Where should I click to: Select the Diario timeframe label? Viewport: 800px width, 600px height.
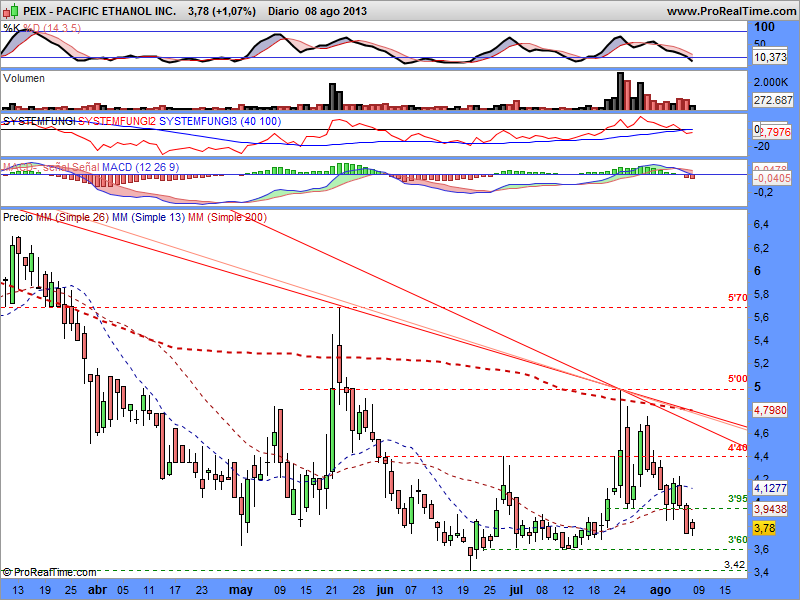click(x=284, y=11)
